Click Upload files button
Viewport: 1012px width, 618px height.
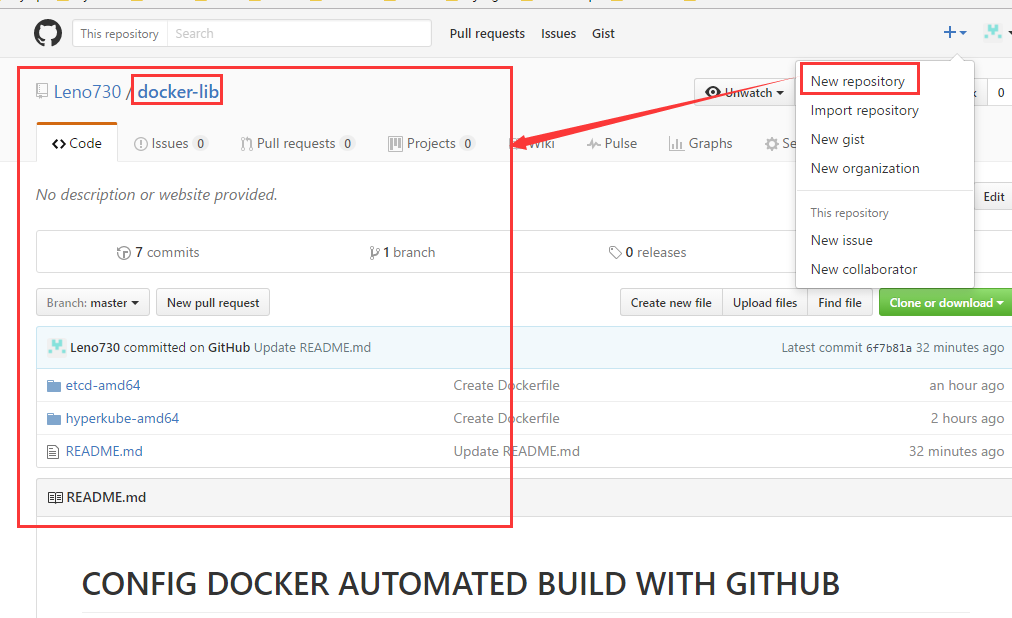tap(765, 303)
